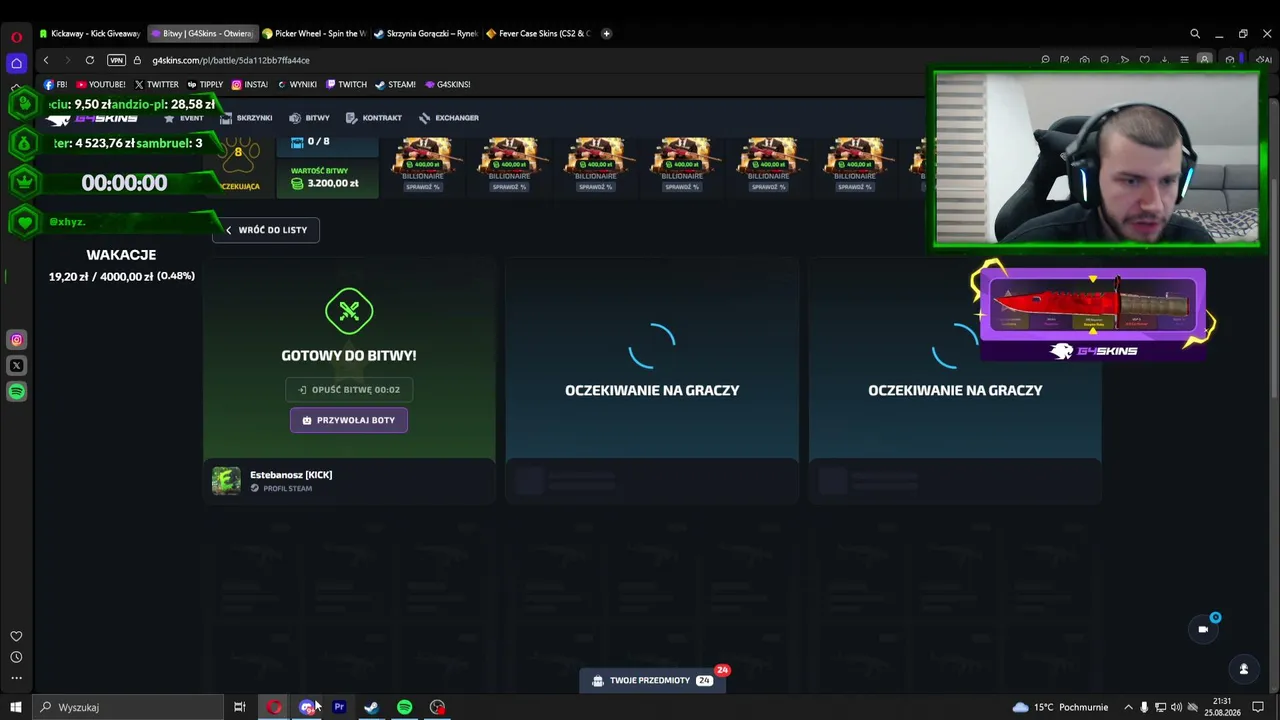
Task: Open the G4SKINS! bookmark
Action: (447, 84)
